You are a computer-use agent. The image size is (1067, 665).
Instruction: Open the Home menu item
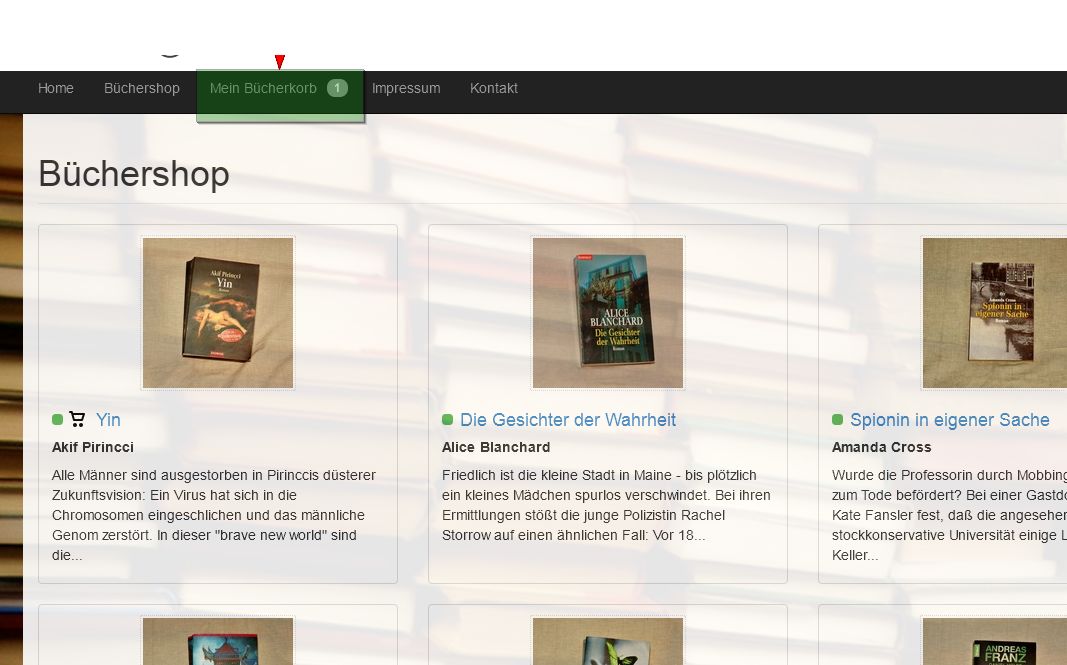[56, 88]
